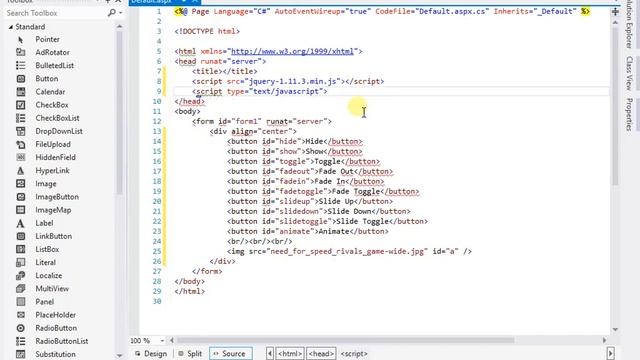
Task: Switch to the Design view tab
Action: 151,353
